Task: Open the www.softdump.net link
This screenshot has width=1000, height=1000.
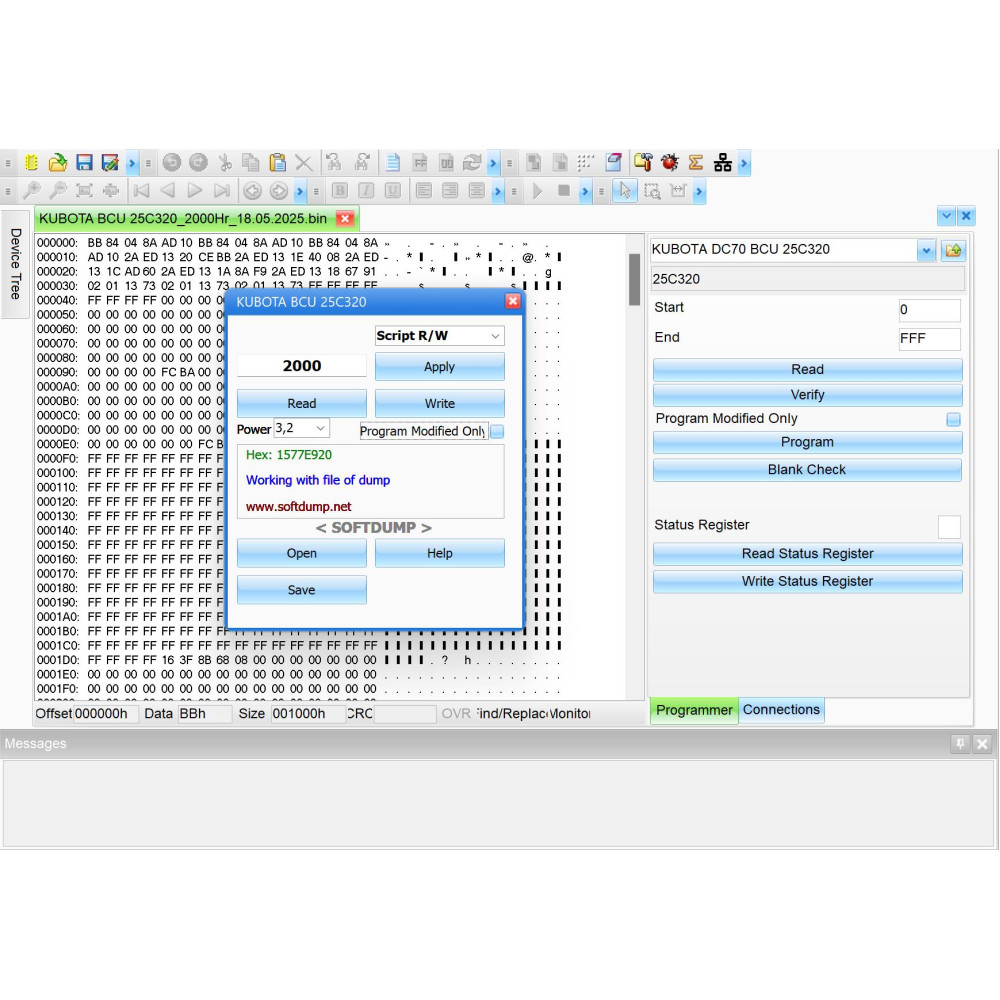Action: point(298,506)
